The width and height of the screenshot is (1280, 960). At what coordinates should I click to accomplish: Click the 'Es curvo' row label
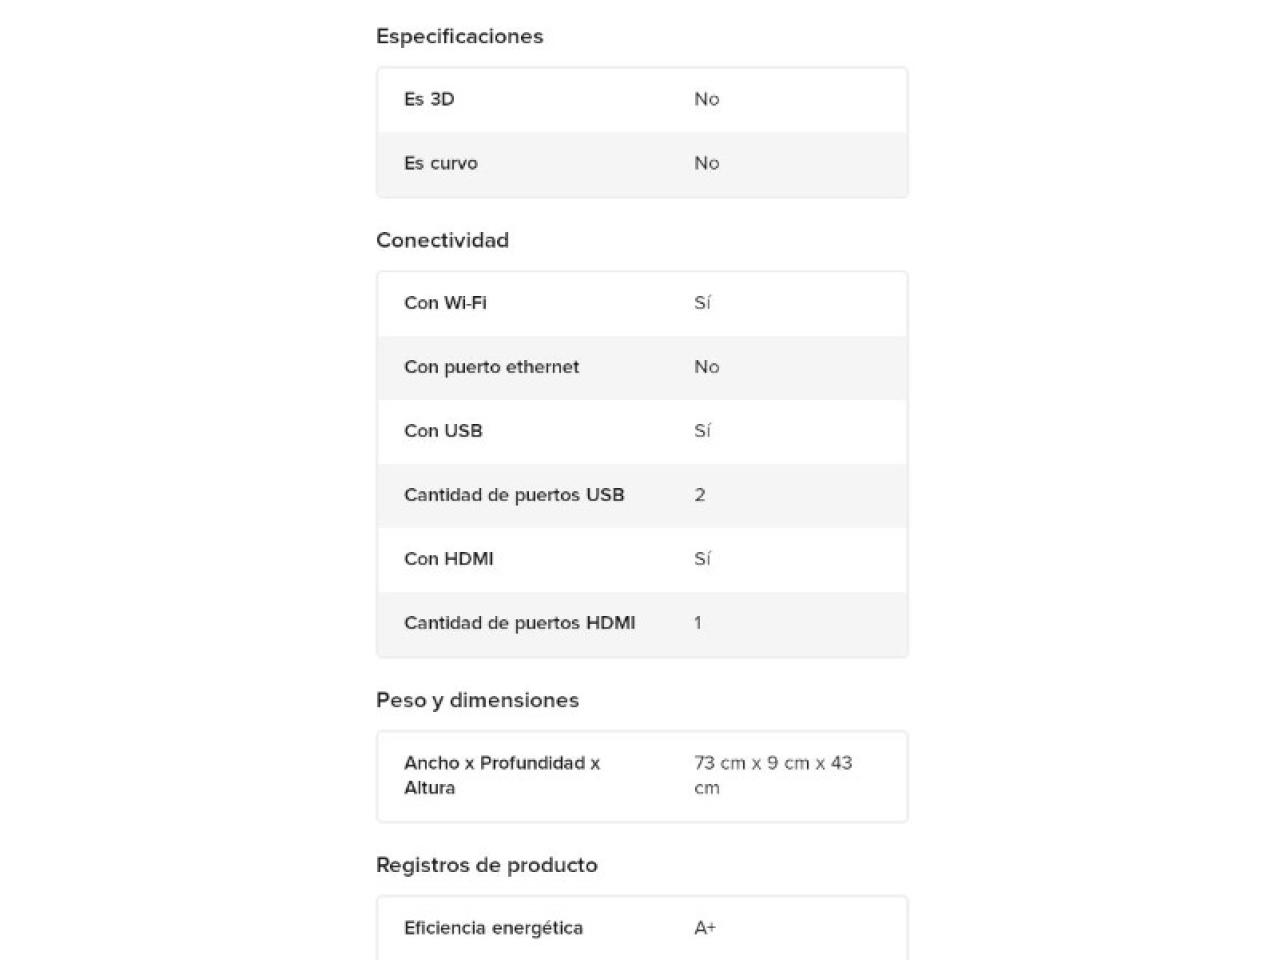coord(440,163)
